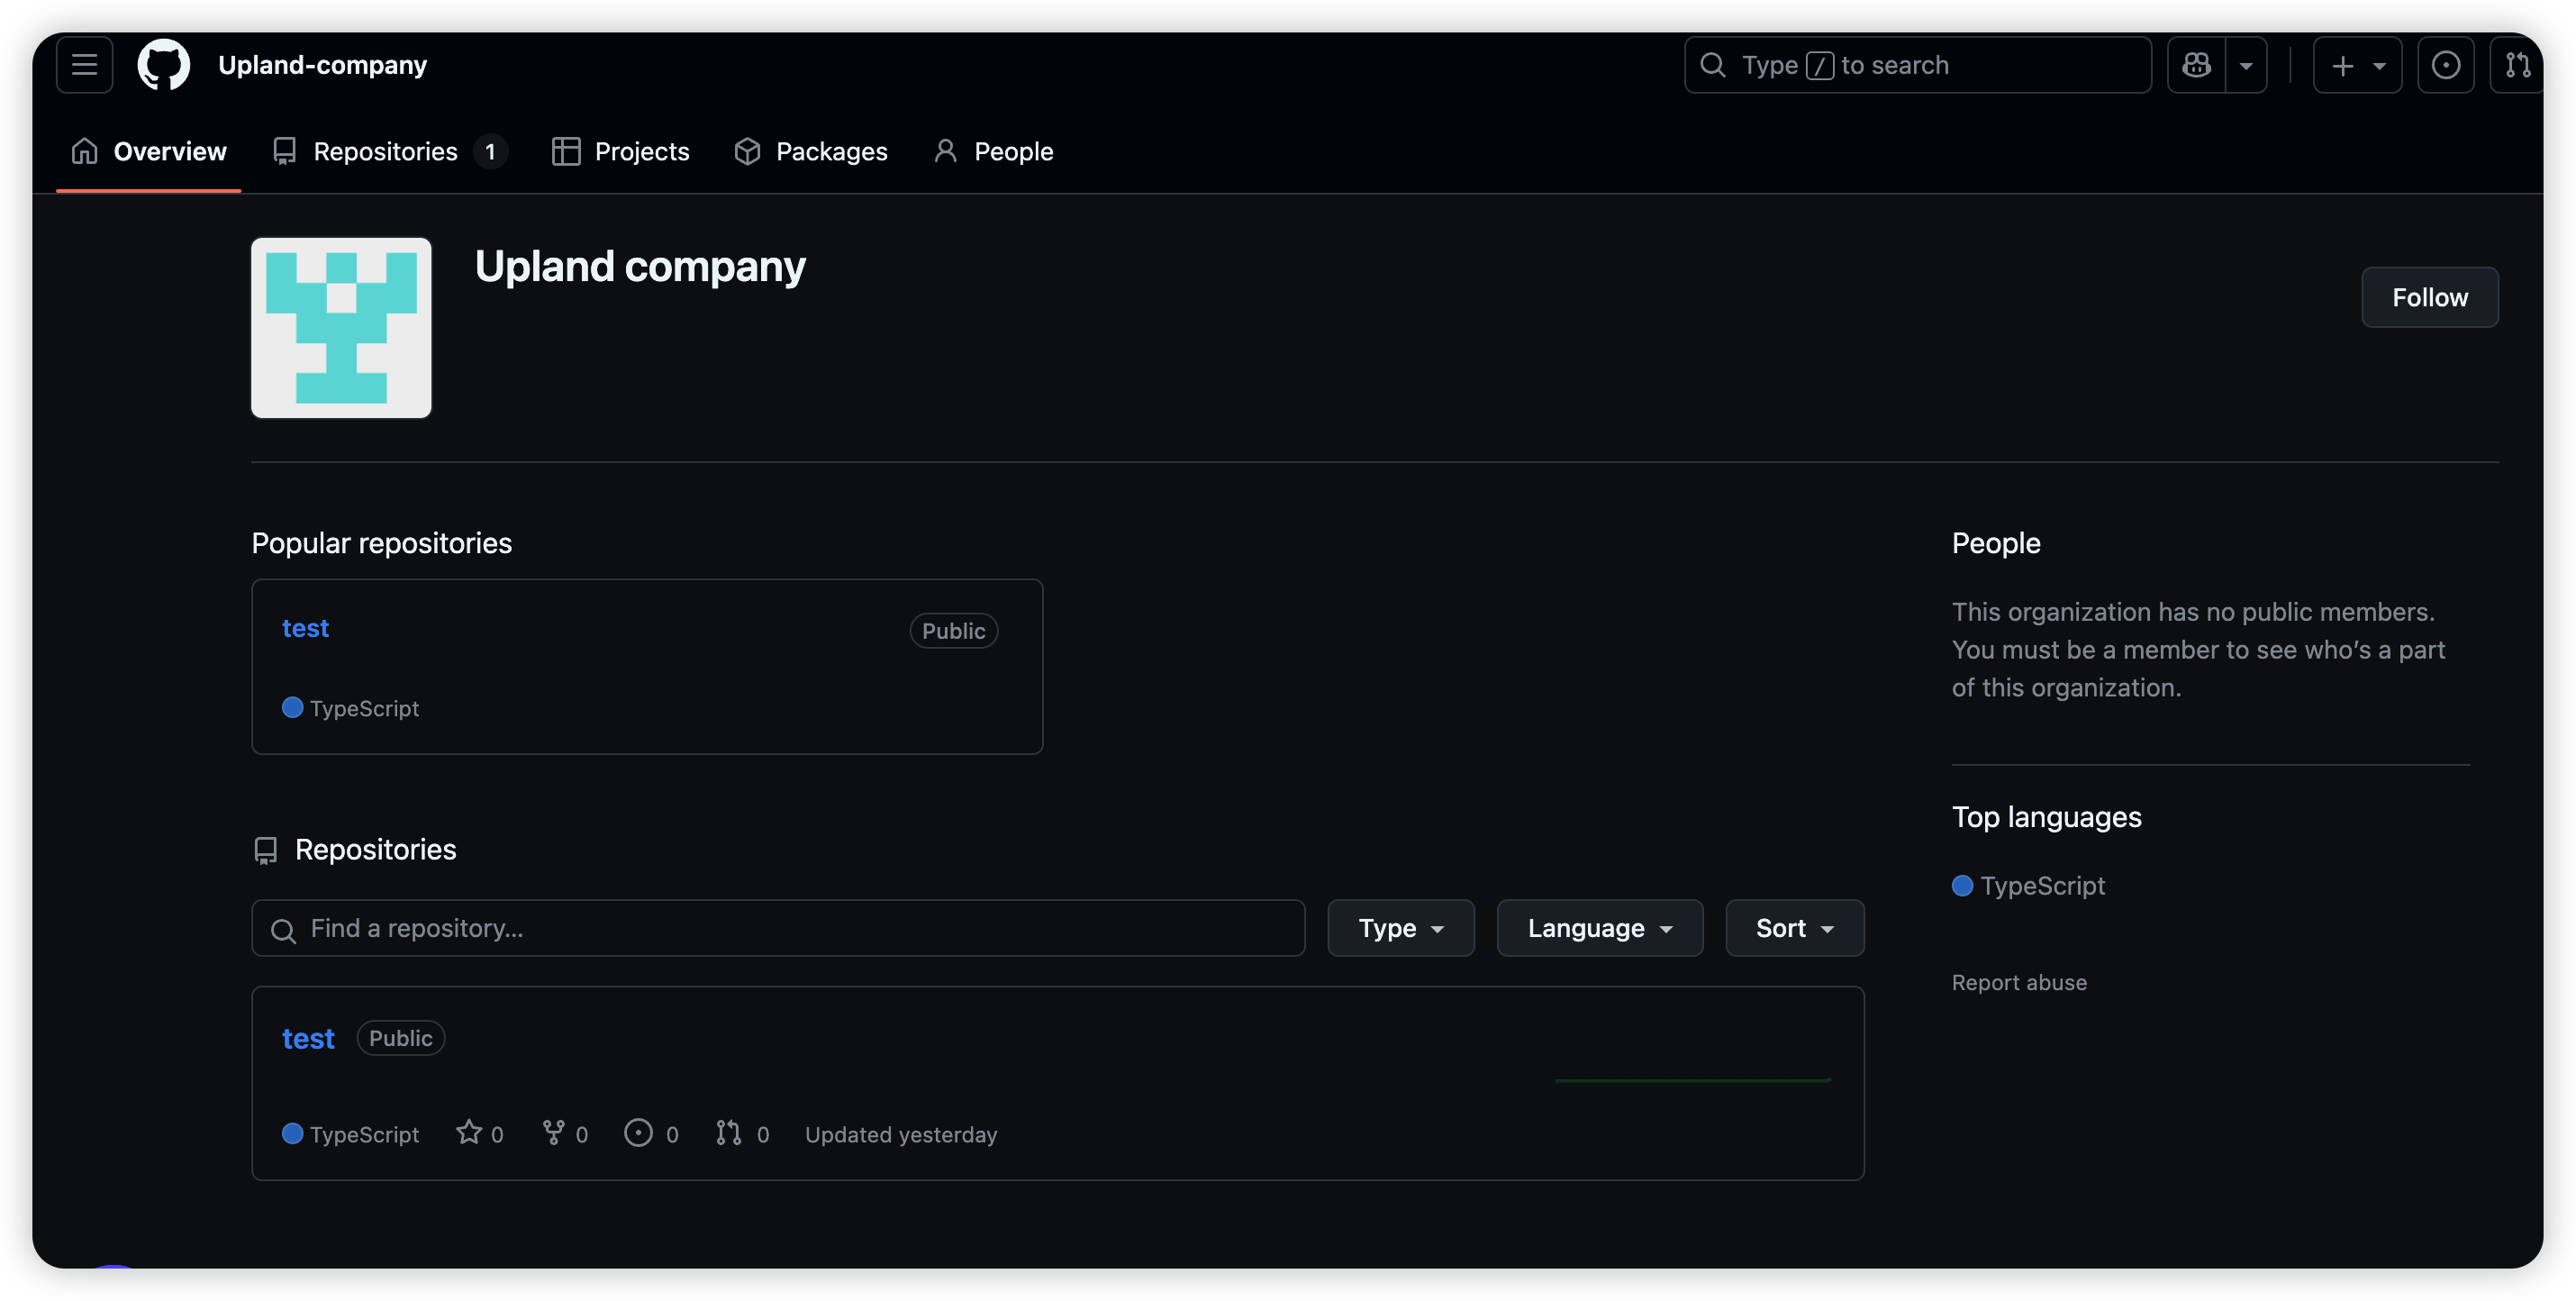Focus the 'Find a repository' search box
Viewport: 2576px width, 1301px height.
[x=778, y=928]
